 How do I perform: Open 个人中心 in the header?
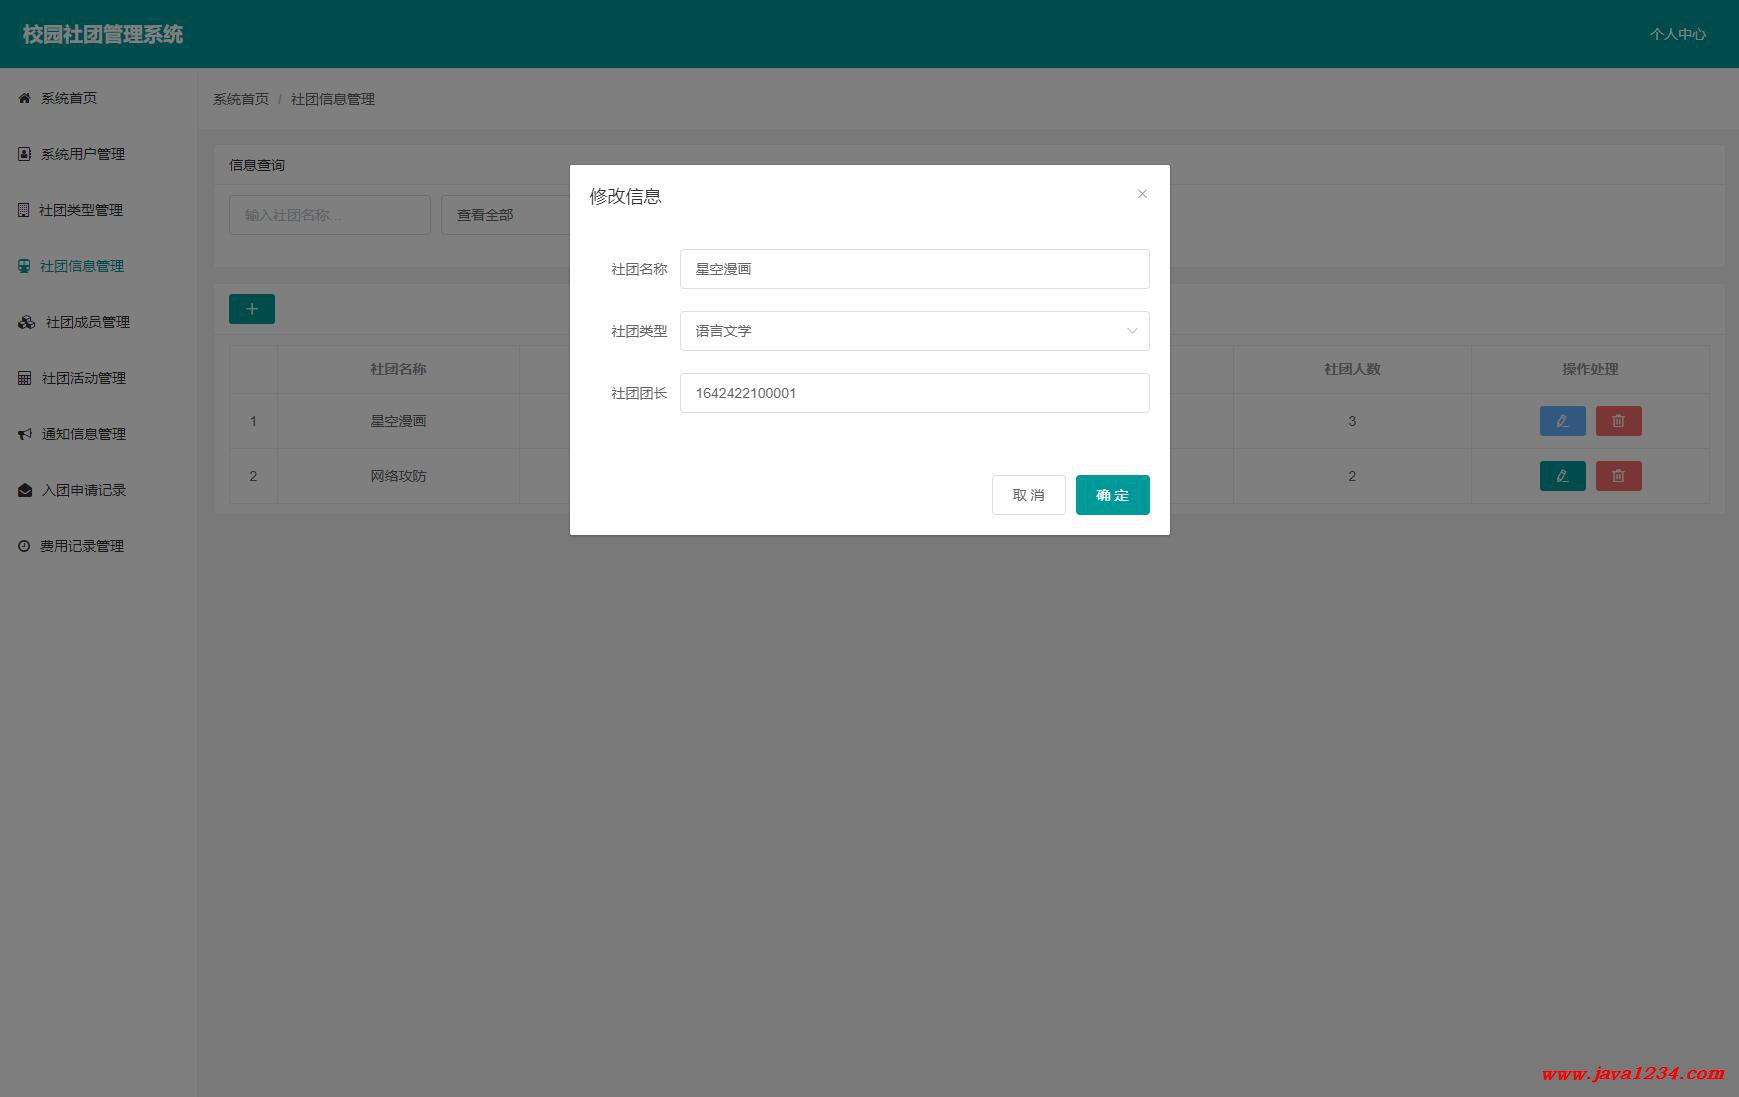1677,34
